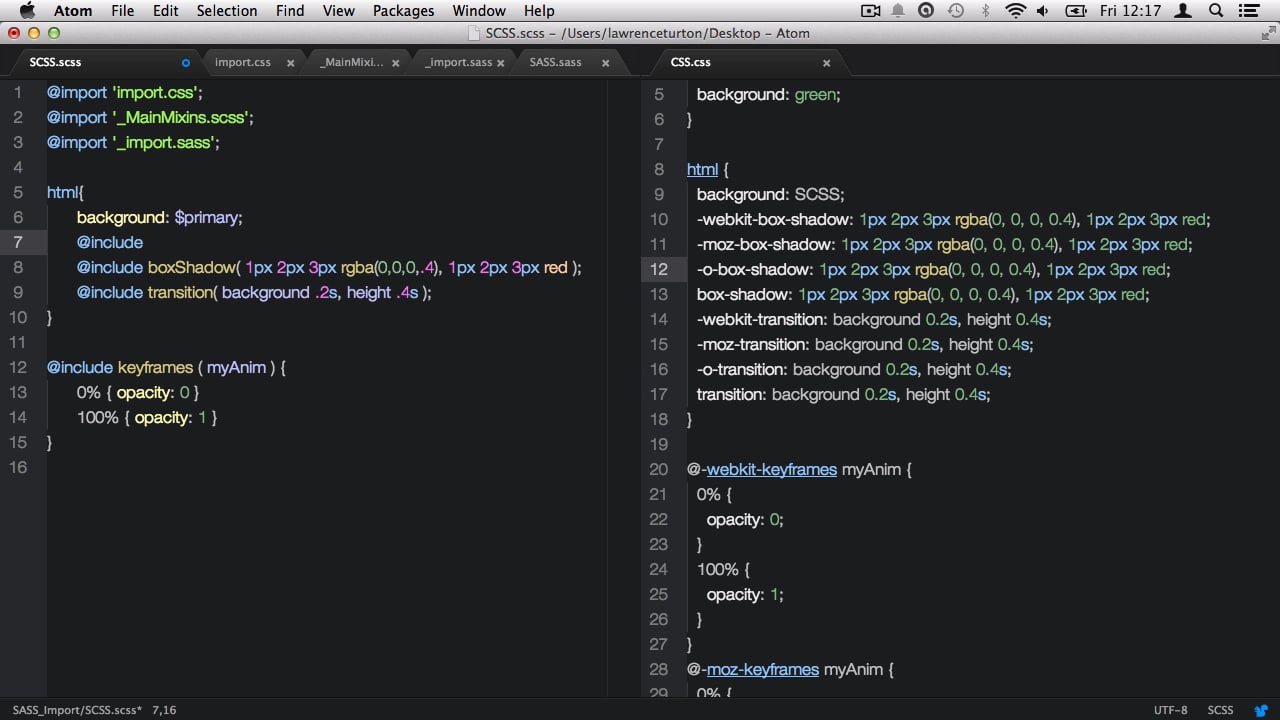Open the File menu
Viewport: 1280px width, 720px height.
click(x=123, y=11)
